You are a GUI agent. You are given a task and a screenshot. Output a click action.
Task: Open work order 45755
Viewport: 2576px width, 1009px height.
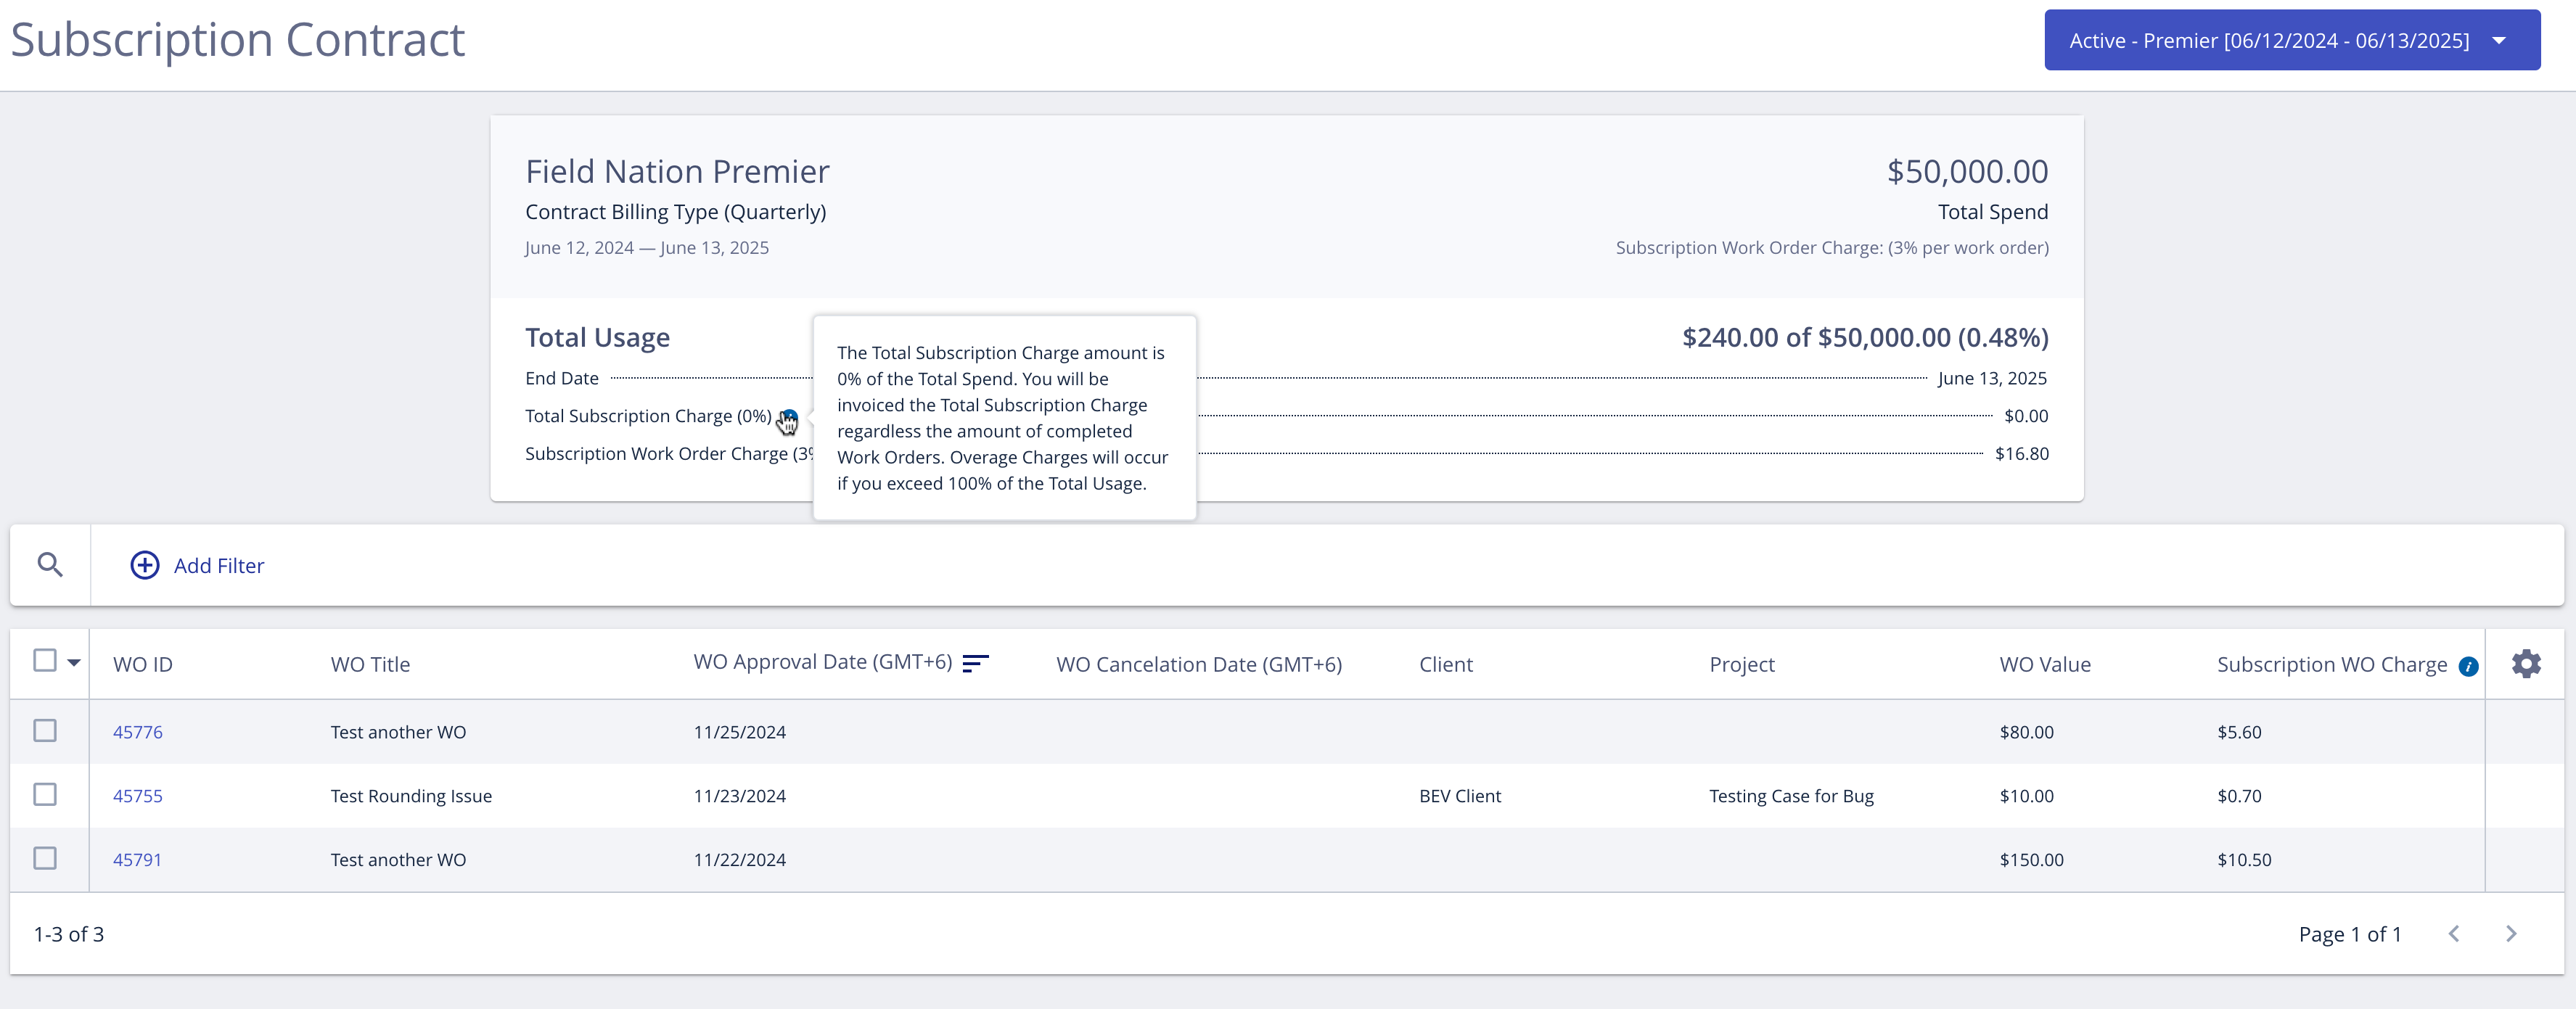139,796
